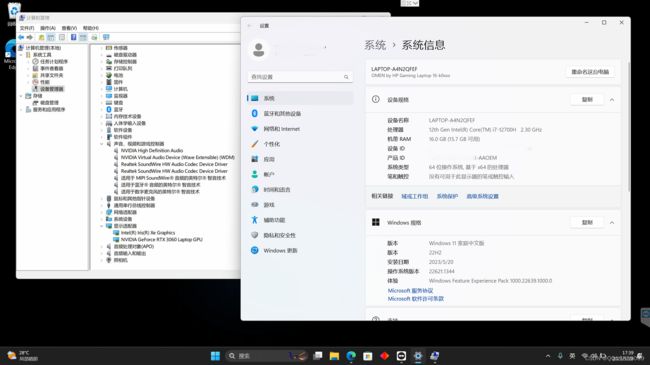Select 任务计划程序 in the left tree
The height and width of the screenshot is (365, 650).
point(53,61)
